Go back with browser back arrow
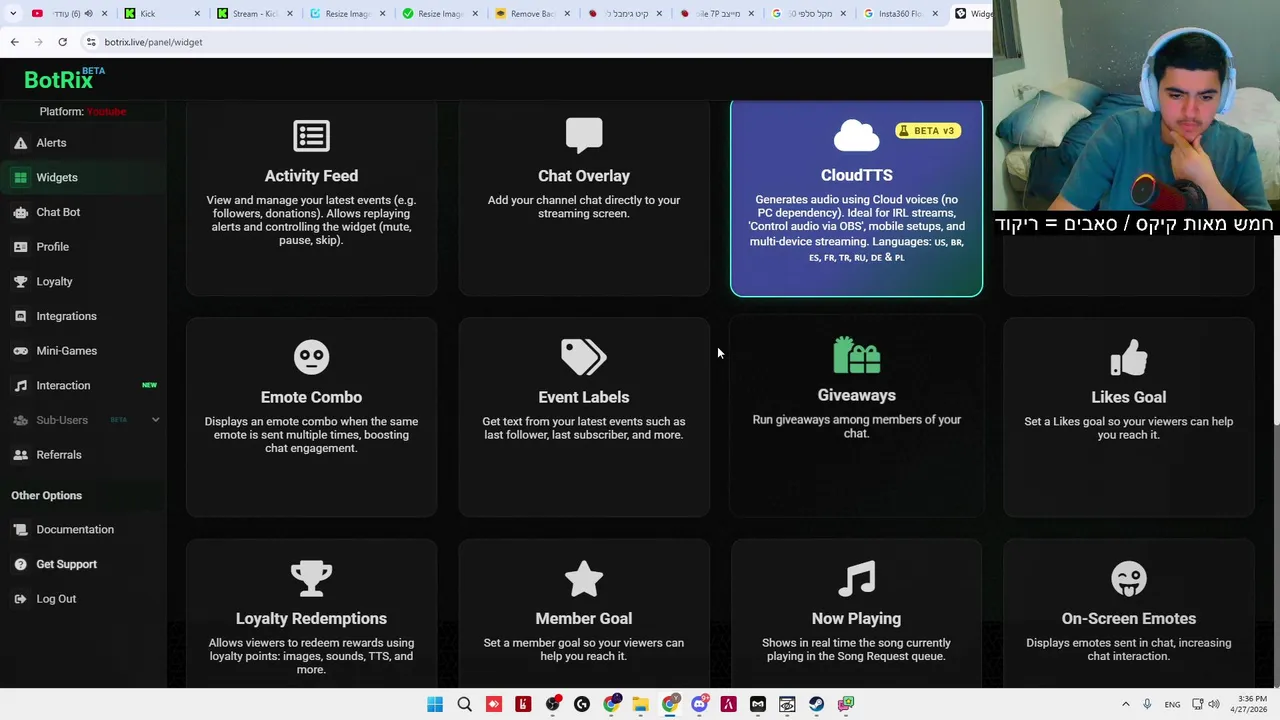1280x720 pixels. click(x=14, y=42)
